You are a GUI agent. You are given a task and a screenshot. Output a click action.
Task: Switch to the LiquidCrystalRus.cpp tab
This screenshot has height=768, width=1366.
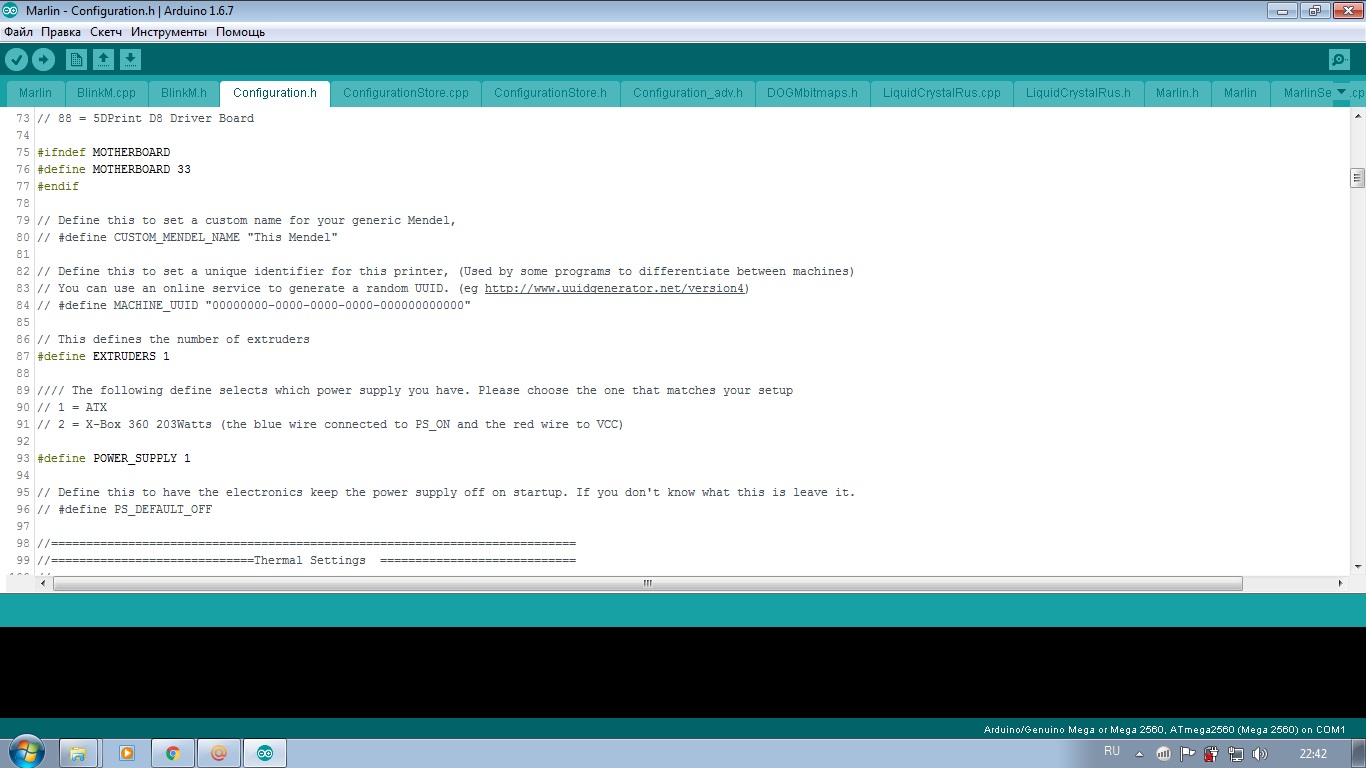[x=942, y=93]
